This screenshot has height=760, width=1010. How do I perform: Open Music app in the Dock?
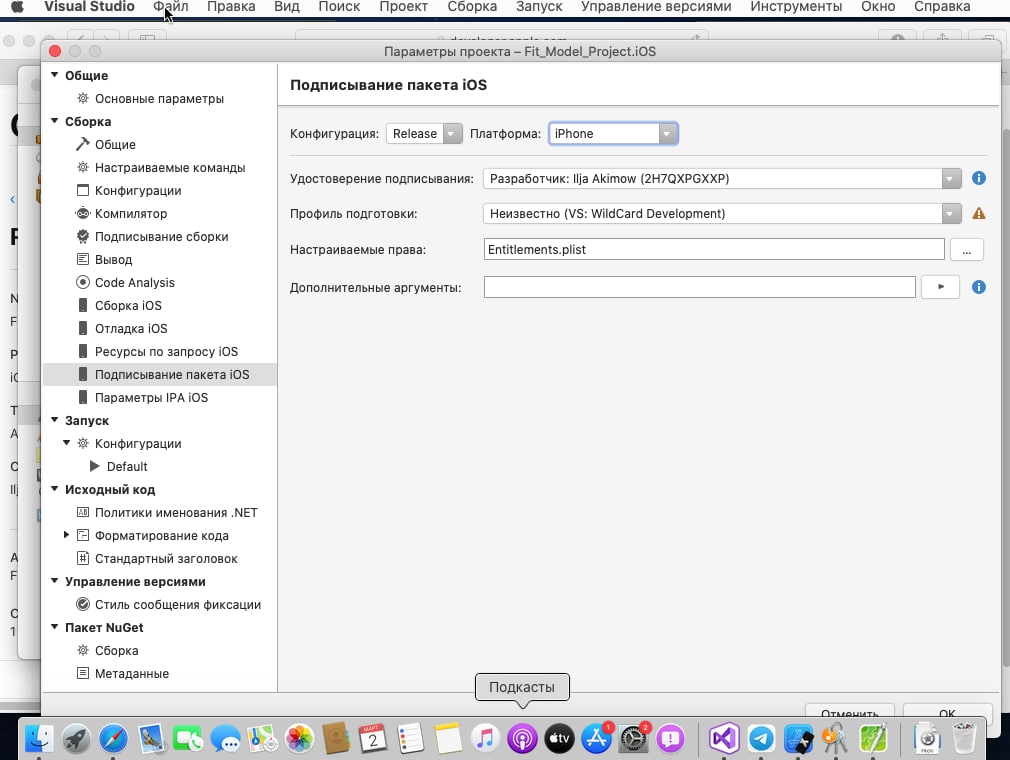[x=484, y=738]
